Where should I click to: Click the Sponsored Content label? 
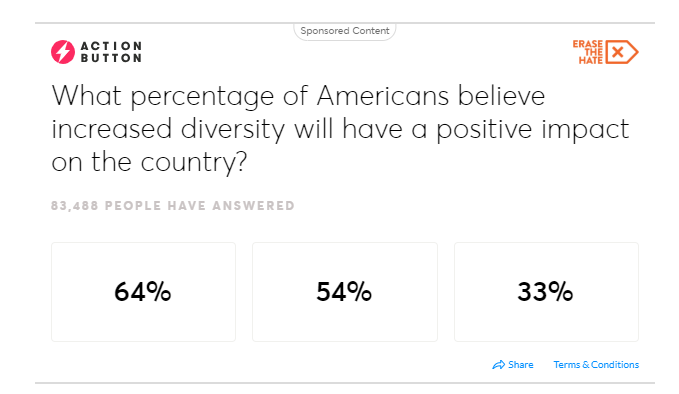point(345,31)
